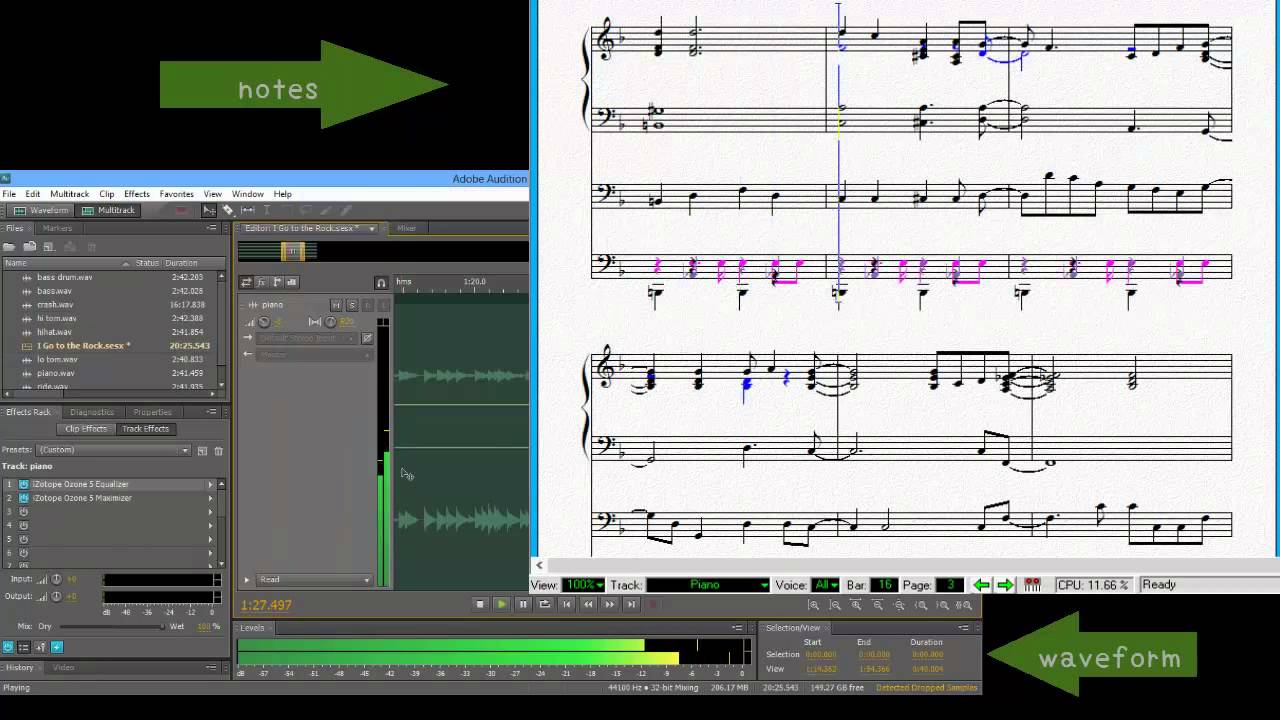
Task: Toggle the main effects rack power button
Action: [8, 647]
